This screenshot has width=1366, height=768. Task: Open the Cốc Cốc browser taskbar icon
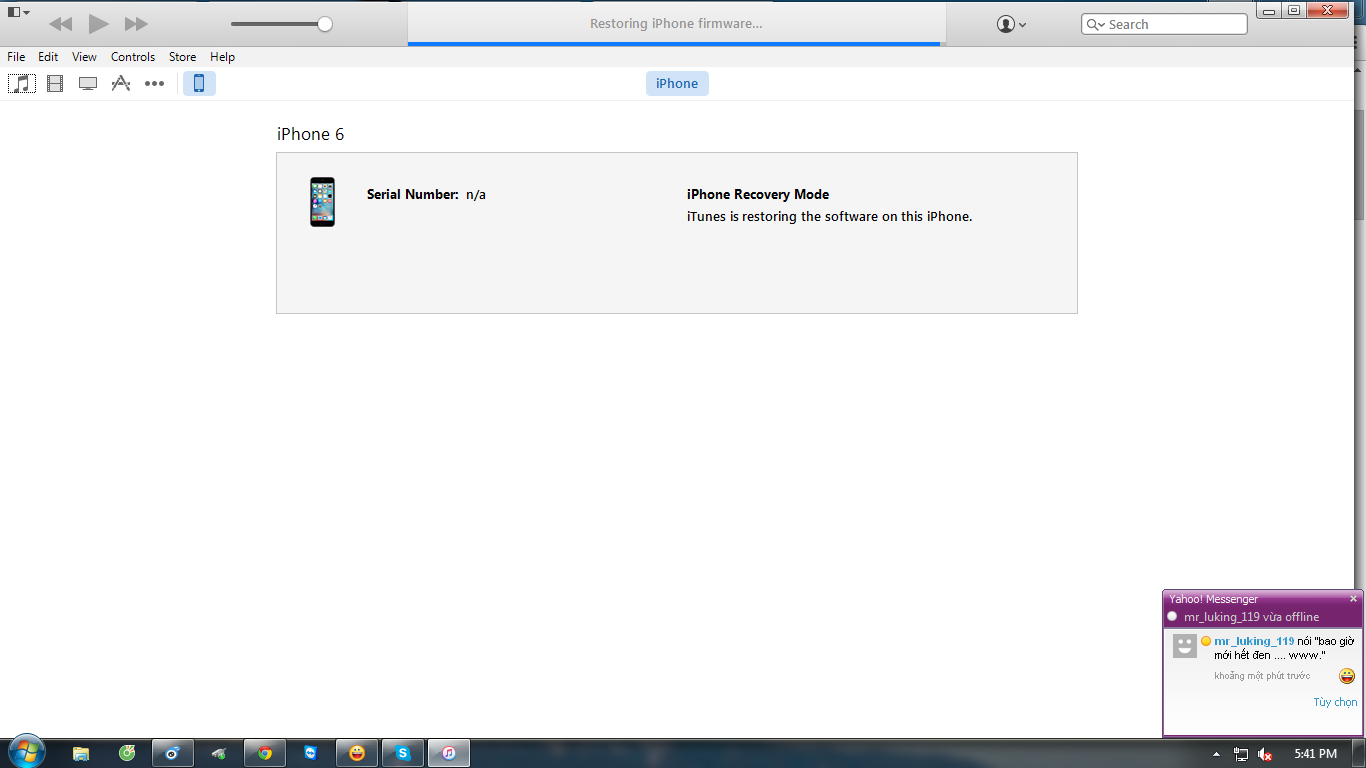127,753
